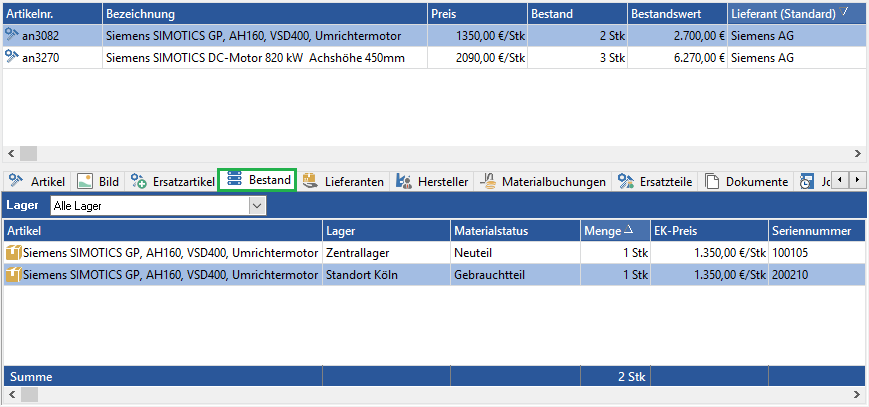This screenshot has width=869, height=407.
Task: Click lower table horizontal scrollbar thumb
Action: [x=28, y=395]
